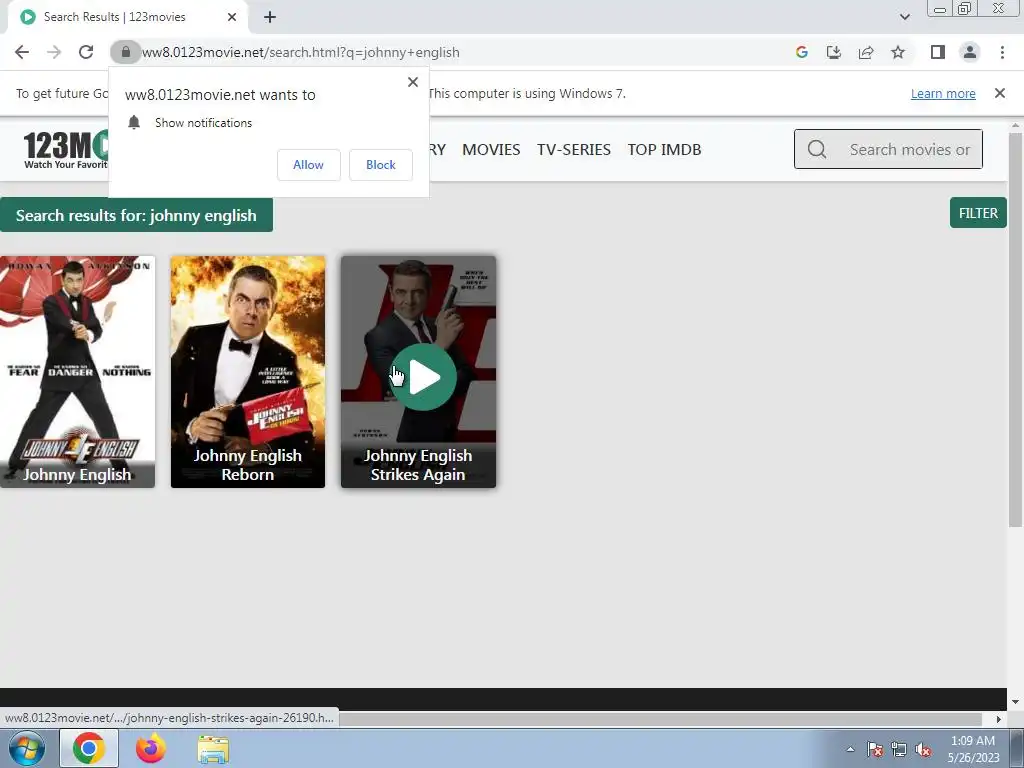Share this page via the share icon
The height and width of the screenshot is (768, 1024).
[866, 52]
